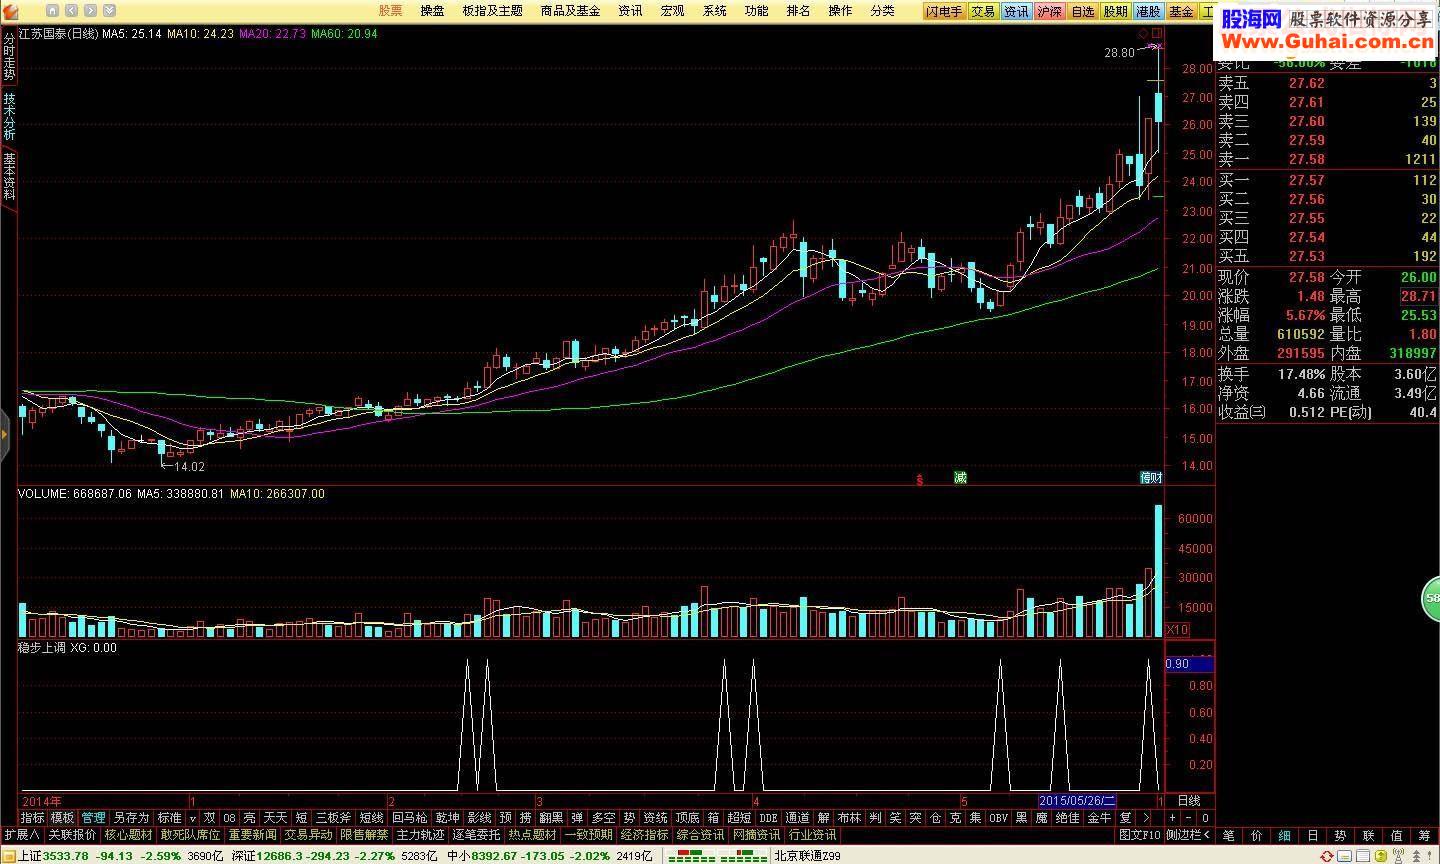Open the small v dropdown next to 标准
The height and width of the screenshot is (864, 1440).
coord(192,818)
